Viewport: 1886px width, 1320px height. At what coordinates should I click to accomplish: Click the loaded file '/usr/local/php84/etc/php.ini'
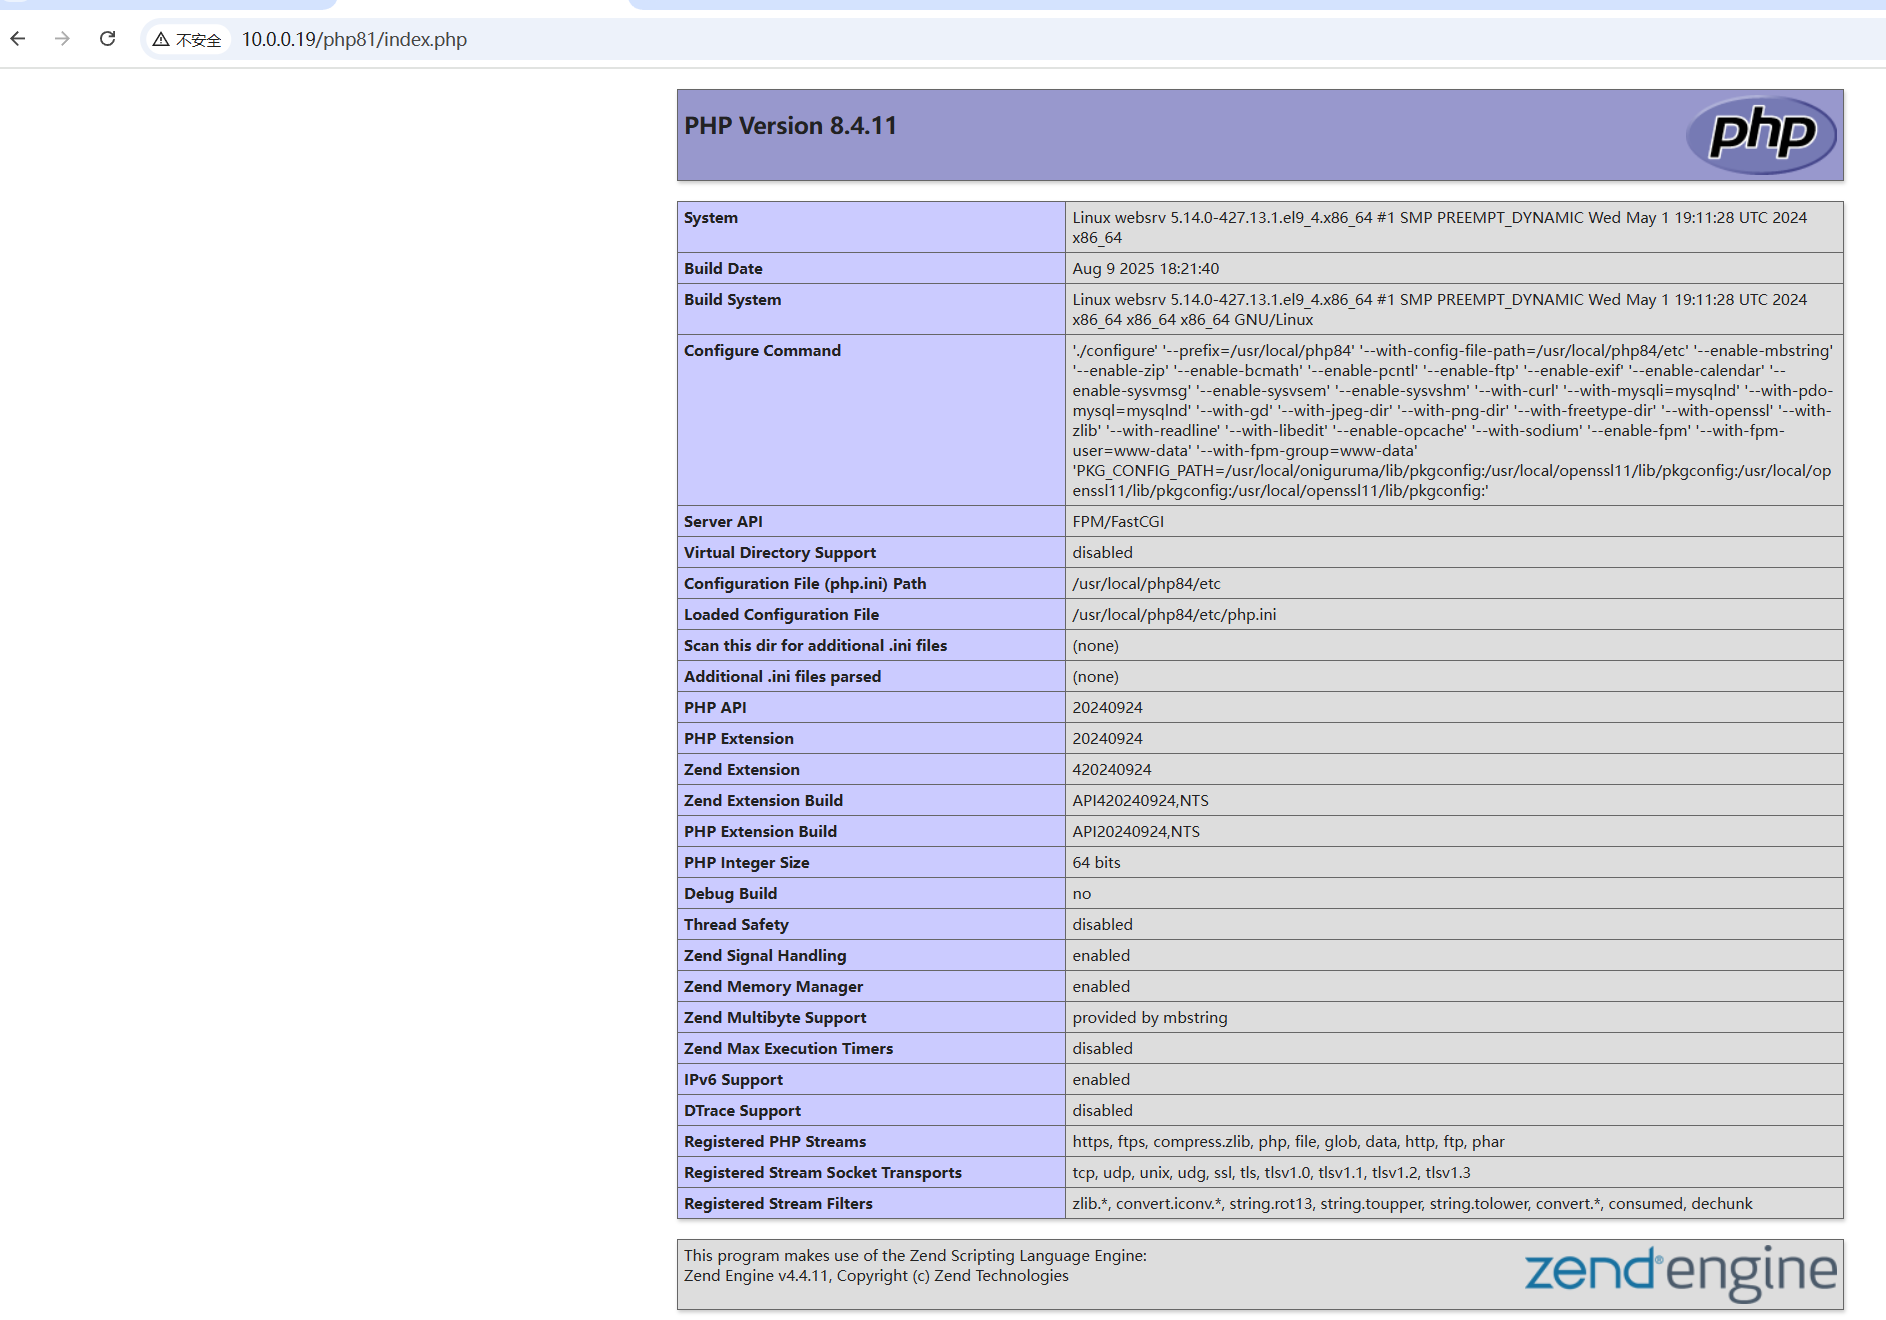click(x=1174, y=615)
